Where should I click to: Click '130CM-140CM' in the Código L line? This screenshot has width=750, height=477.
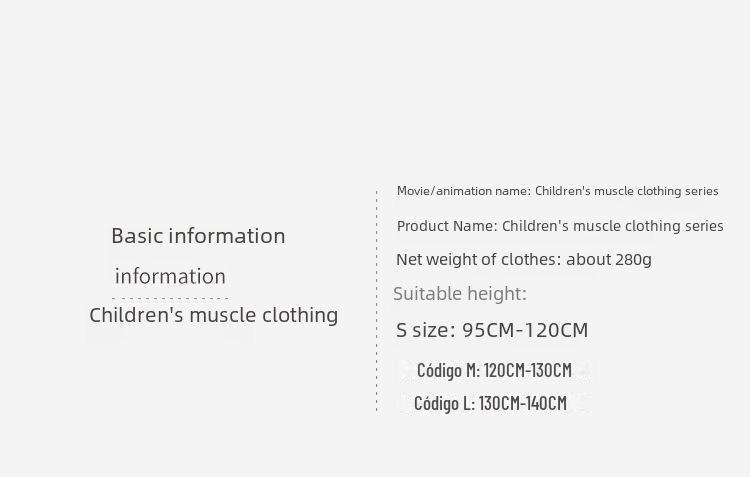point(523,403)
